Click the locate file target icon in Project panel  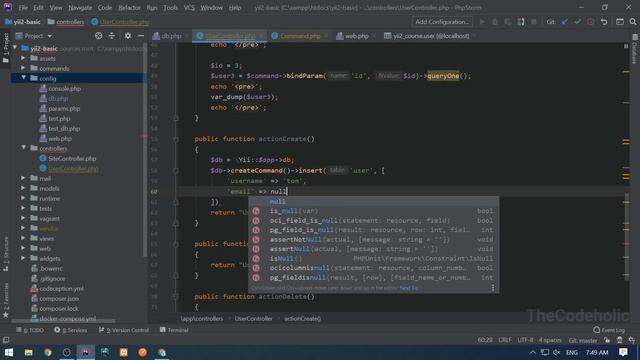coord(98,36)
